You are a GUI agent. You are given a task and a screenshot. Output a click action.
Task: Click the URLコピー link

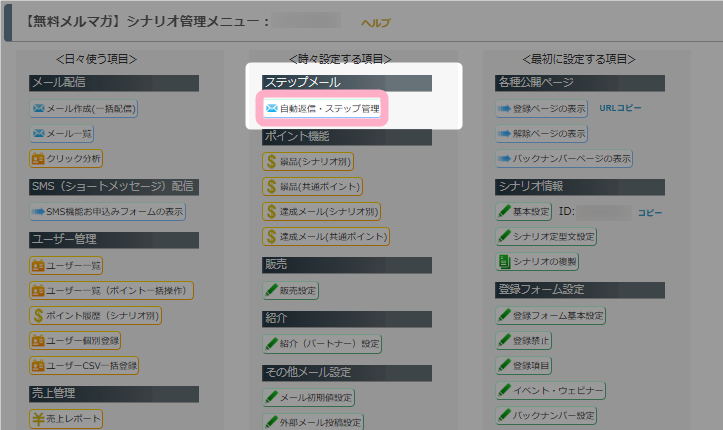point(620,107)
